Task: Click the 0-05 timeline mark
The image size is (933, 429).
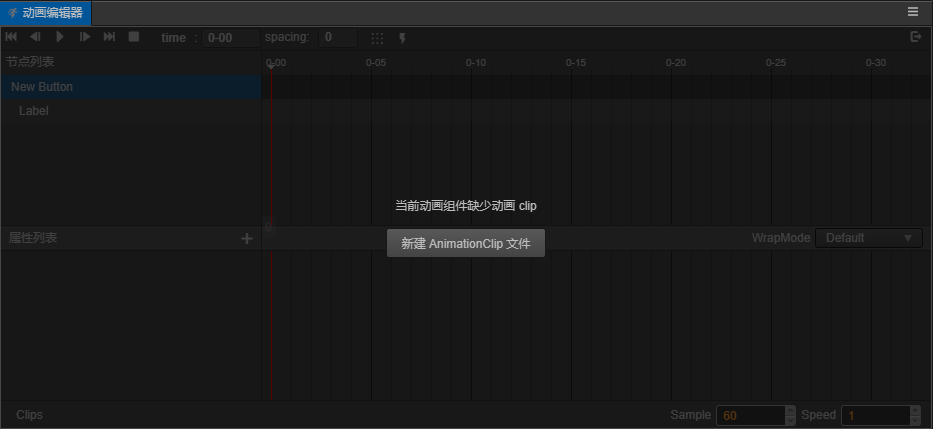Action: coord(376,62)
